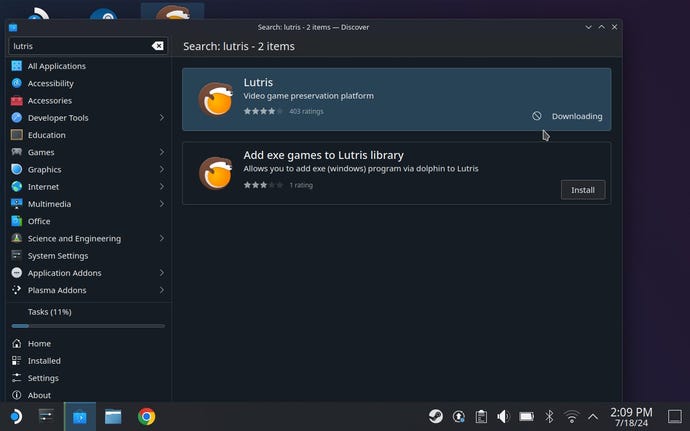Open the Settings page in Discover
Viewport: 690px width, 431px height.
(x=43, y=378)
